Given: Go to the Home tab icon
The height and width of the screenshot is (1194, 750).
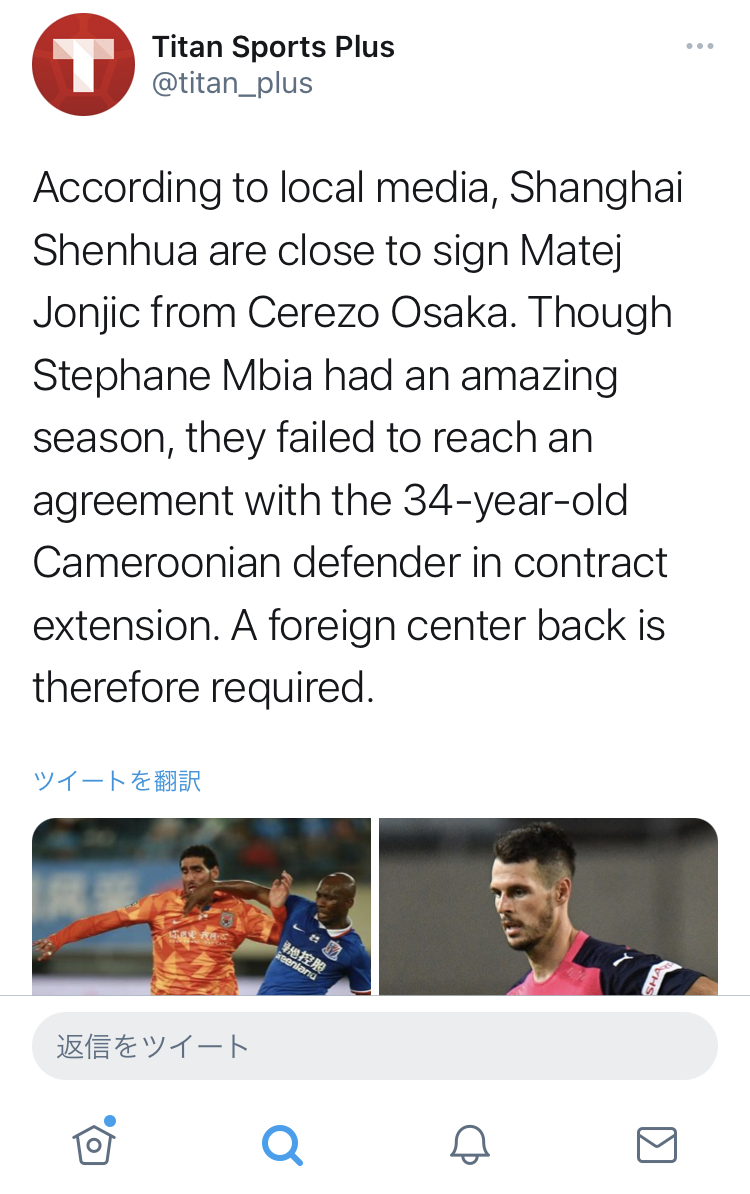Looking at the screenshot, I should coord(94,1143).
